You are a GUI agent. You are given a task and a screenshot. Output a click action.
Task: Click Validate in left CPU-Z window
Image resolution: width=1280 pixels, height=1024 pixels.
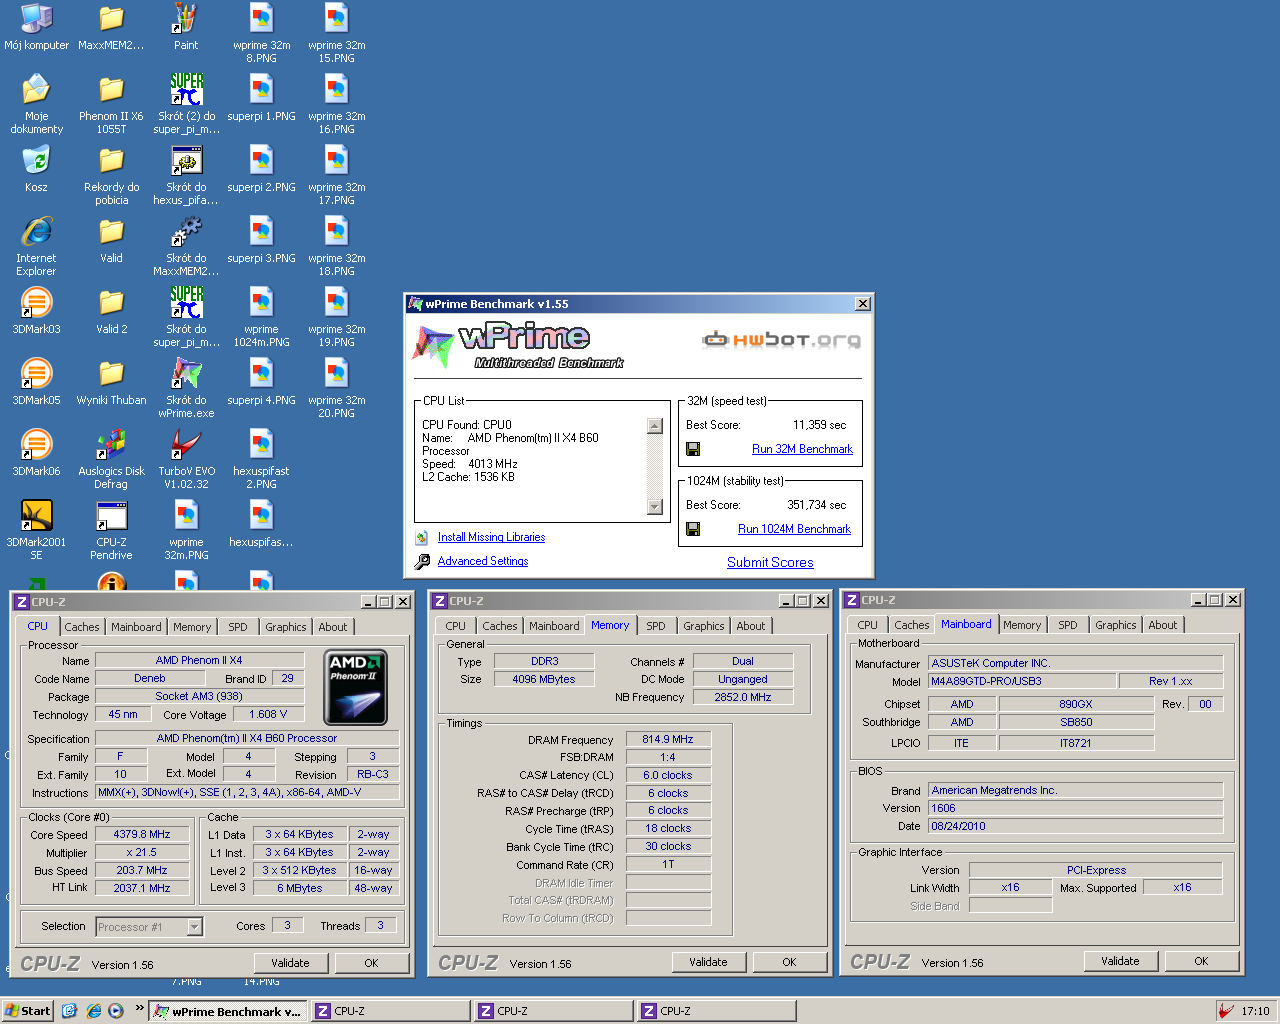(290, 963)
